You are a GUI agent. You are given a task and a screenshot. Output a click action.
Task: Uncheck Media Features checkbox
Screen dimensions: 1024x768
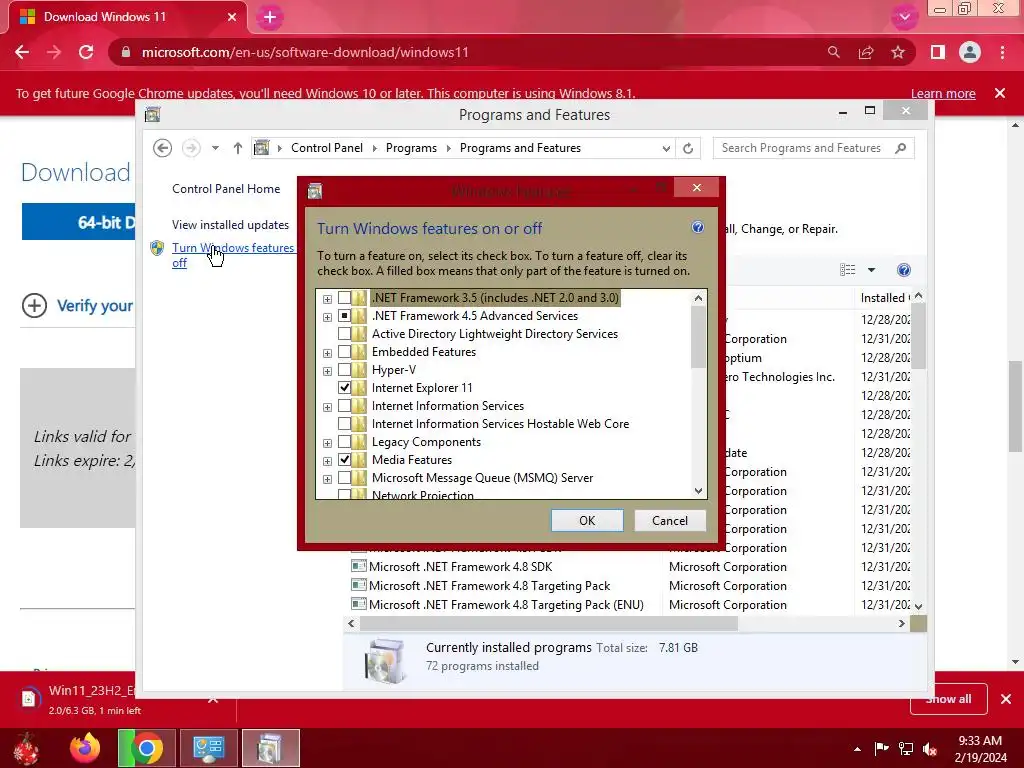(x=344, y=460)
